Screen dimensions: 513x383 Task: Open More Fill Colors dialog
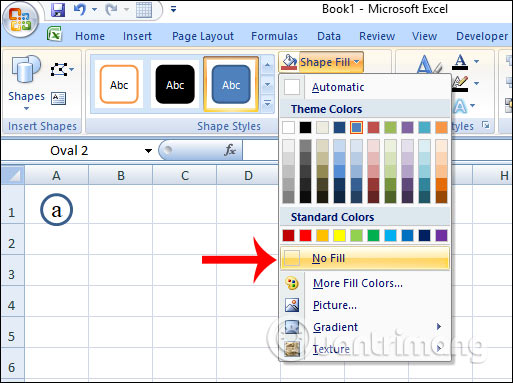click(x=365, y=283)
